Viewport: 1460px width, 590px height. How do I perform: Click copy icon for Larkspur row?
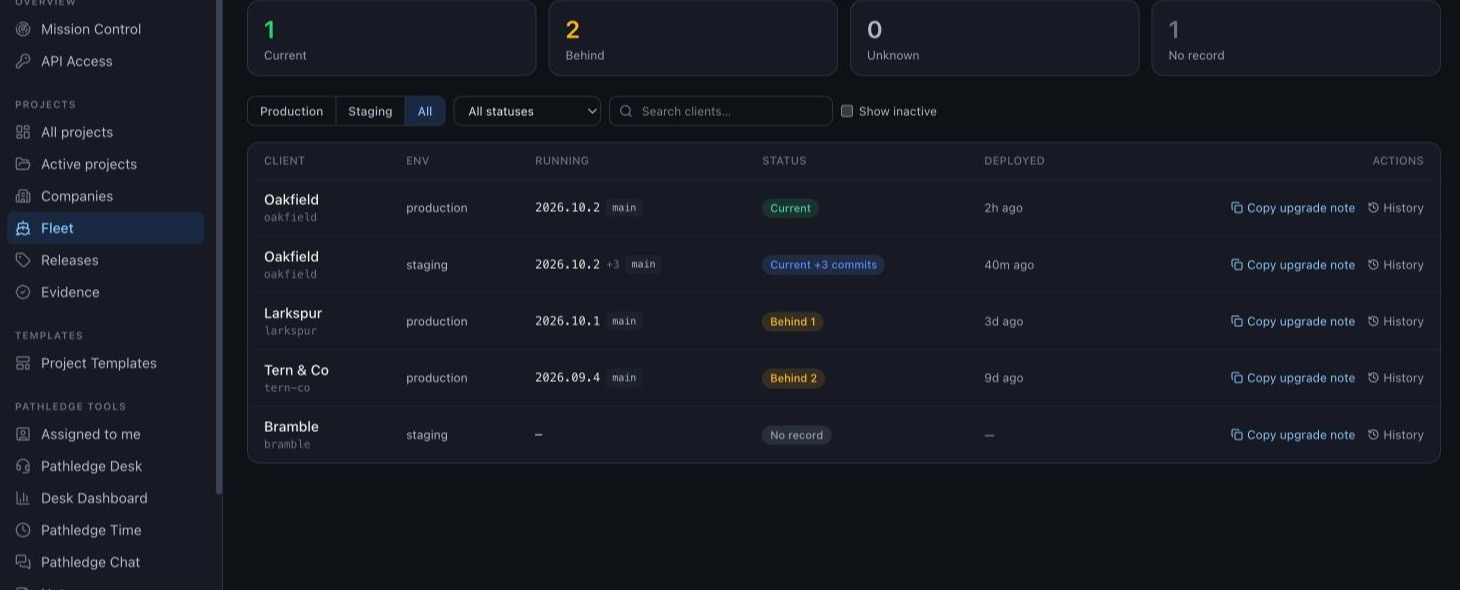coord(1237,321)
